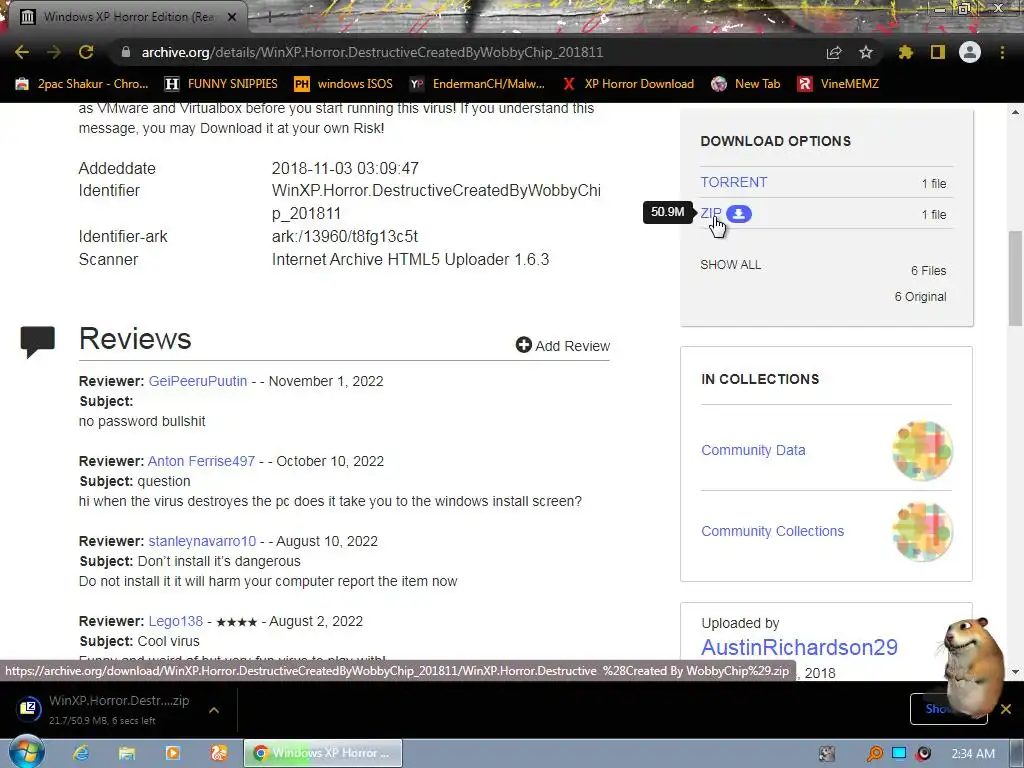Click the magnifier icon in system tray
The image size is (1024, 768).
[874, 754]
